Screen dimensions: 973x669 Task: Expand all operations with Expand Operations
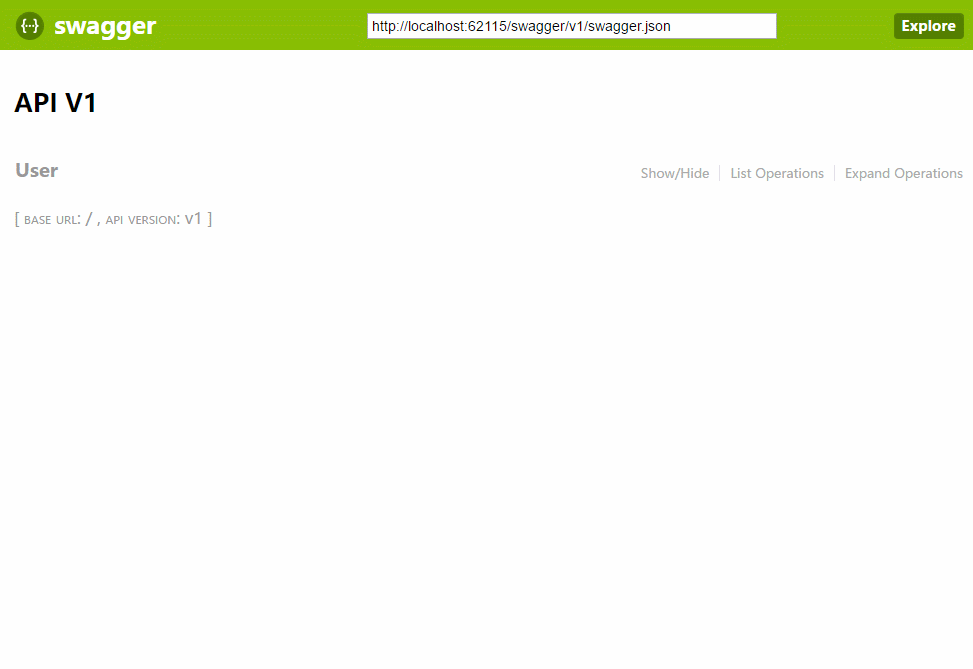tap(903, 173)
